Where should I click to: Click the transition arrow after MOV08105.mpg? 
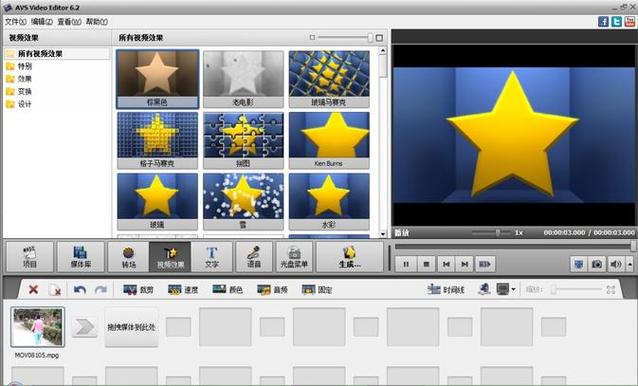85,327
